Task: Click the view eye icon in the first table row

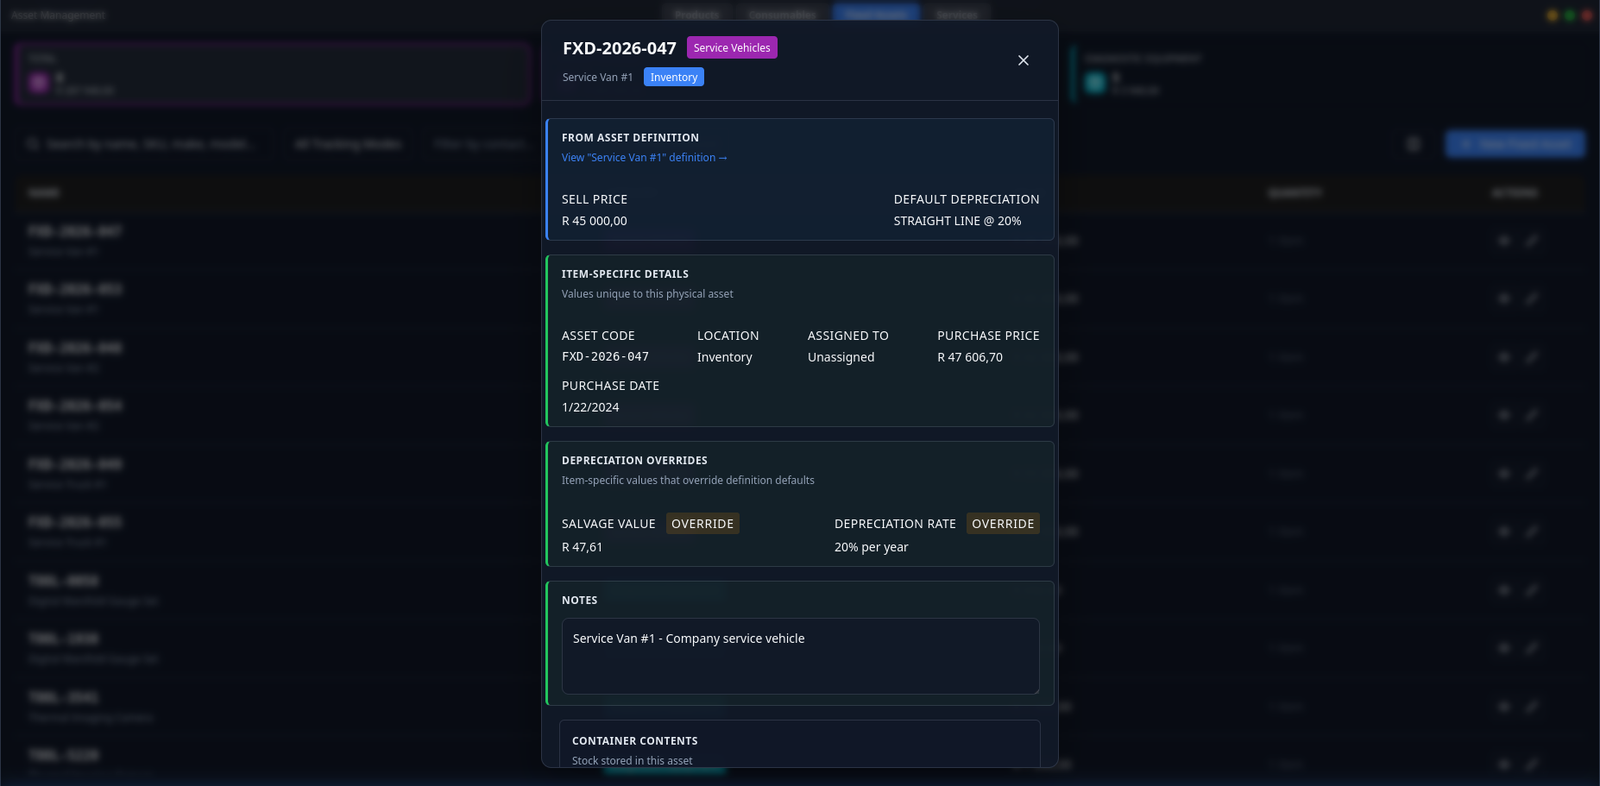Action: tap(1503, 240)
